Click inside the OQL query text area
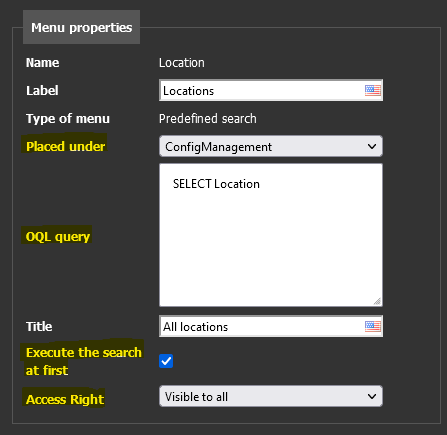The image size is (447, 435). (x=271, y=235)
